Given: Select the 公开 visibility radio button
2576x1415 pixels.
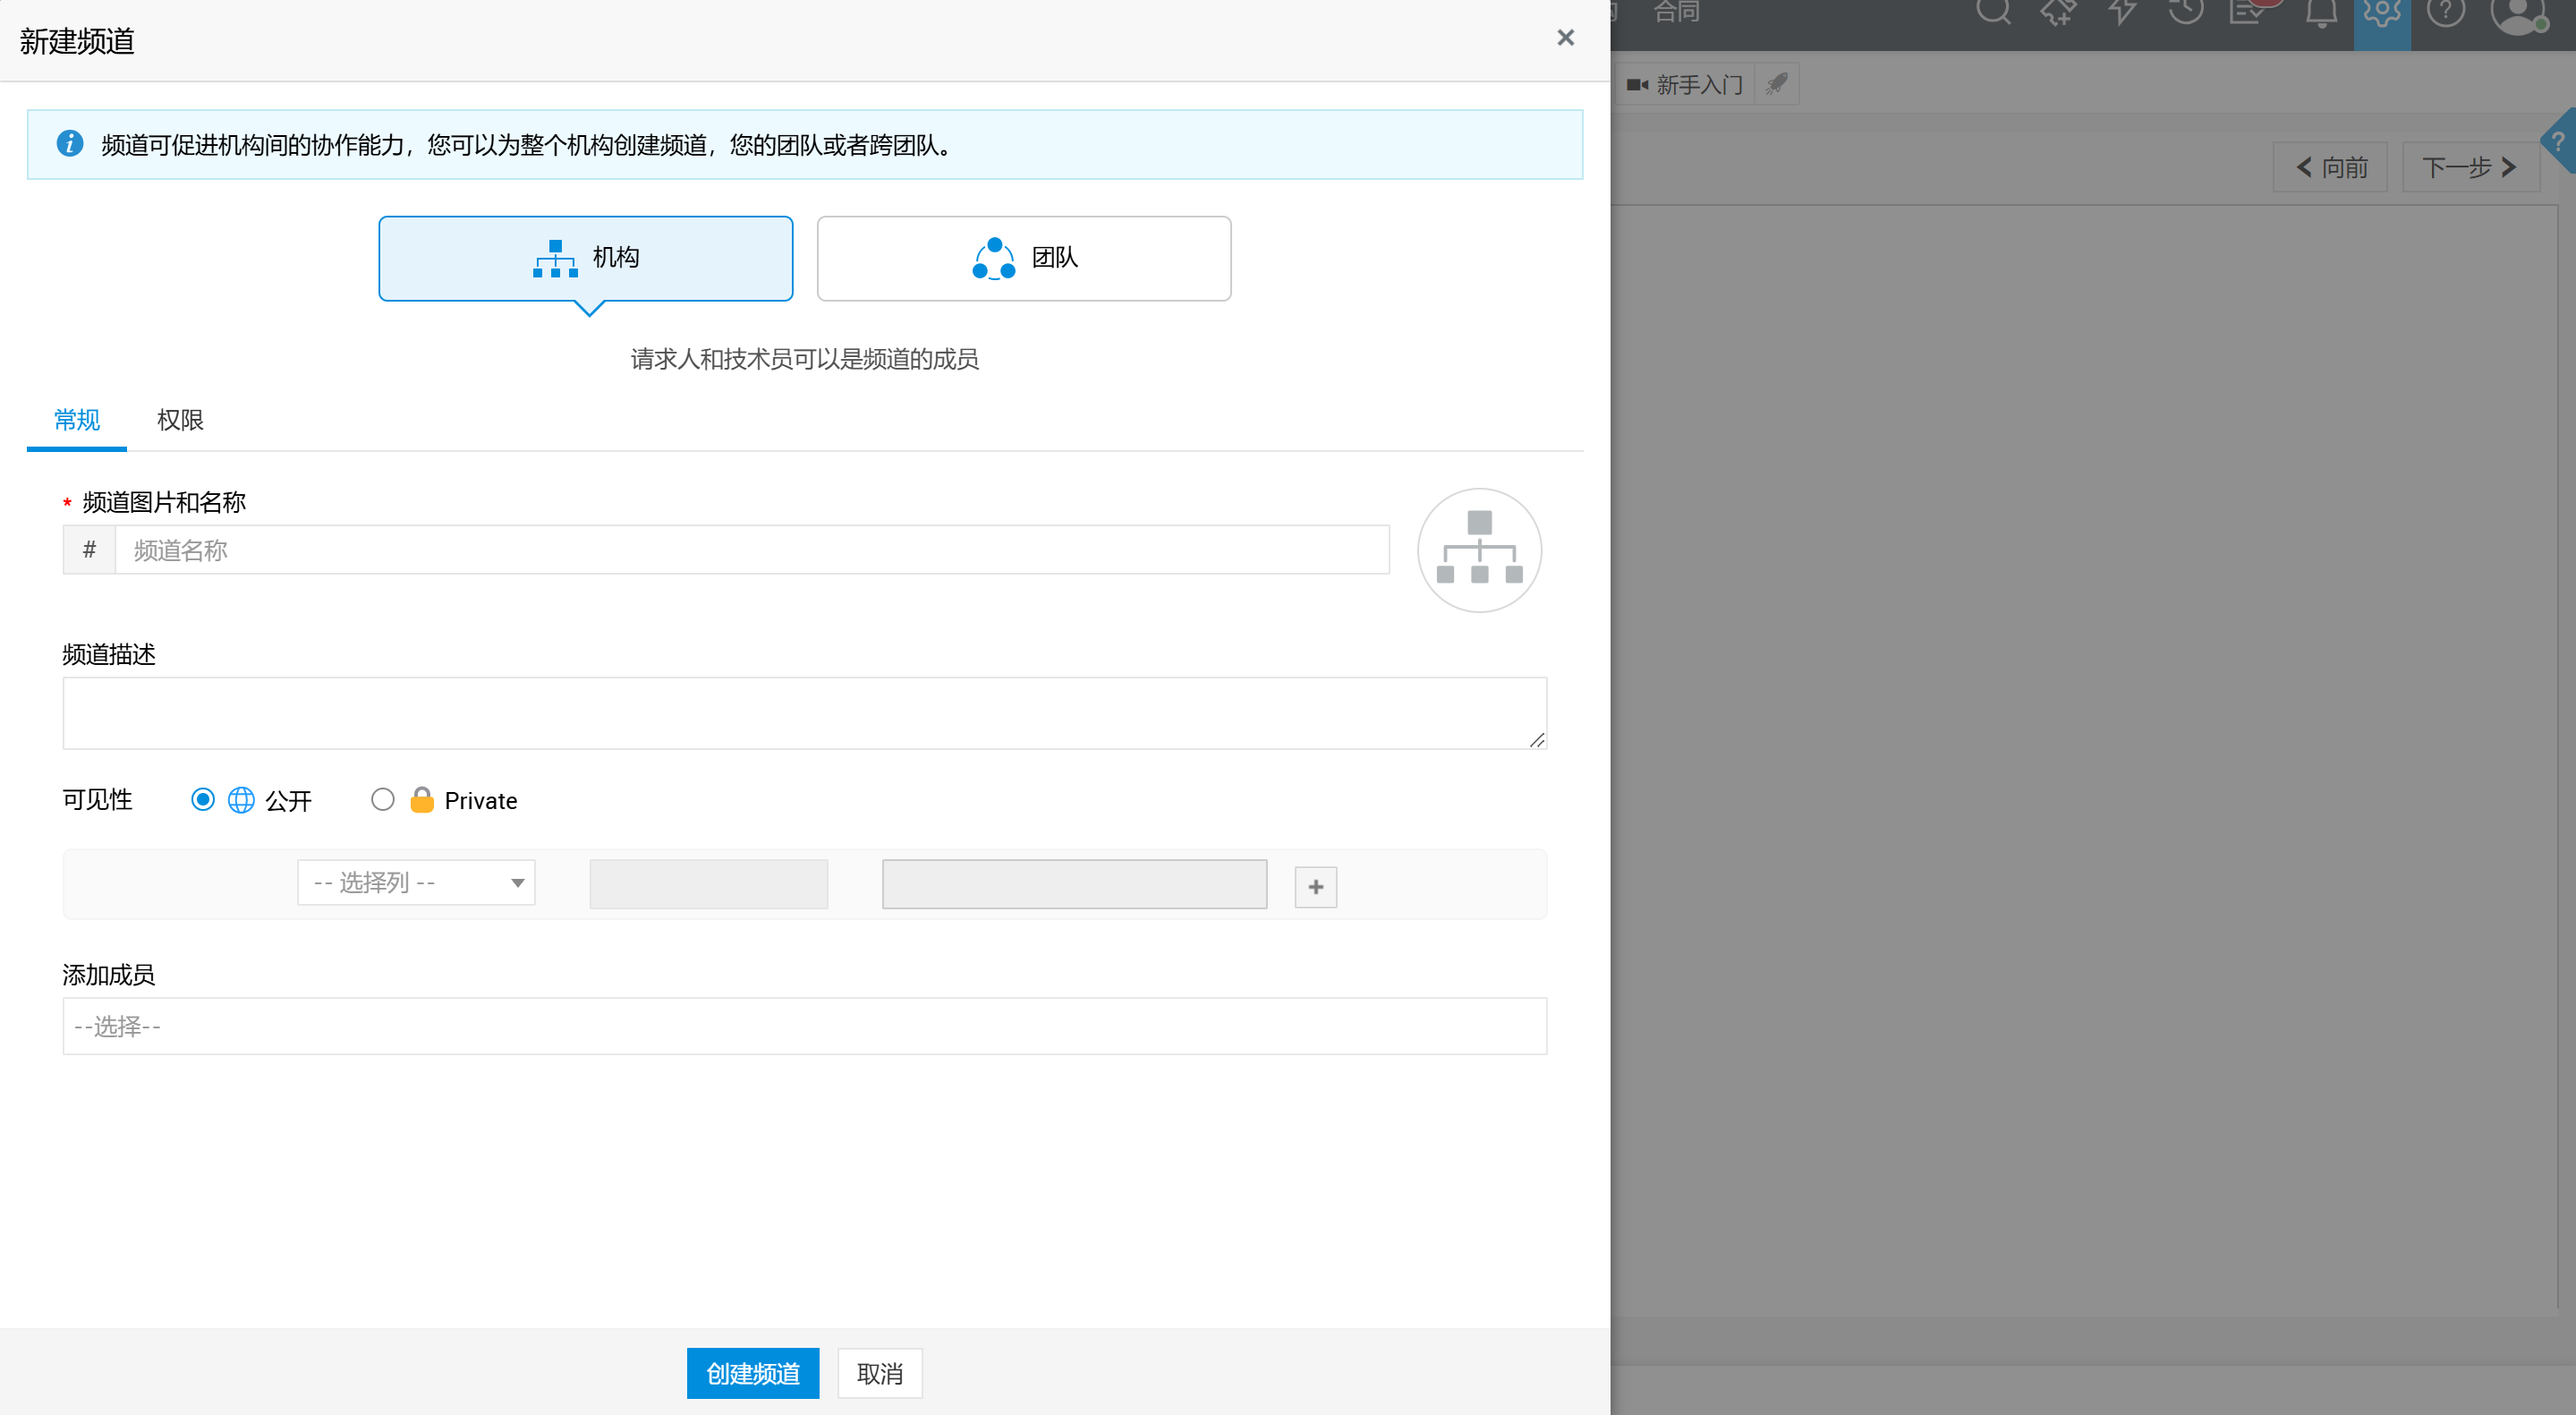Looking at the screenshot, I should click(x=203, y=800).
